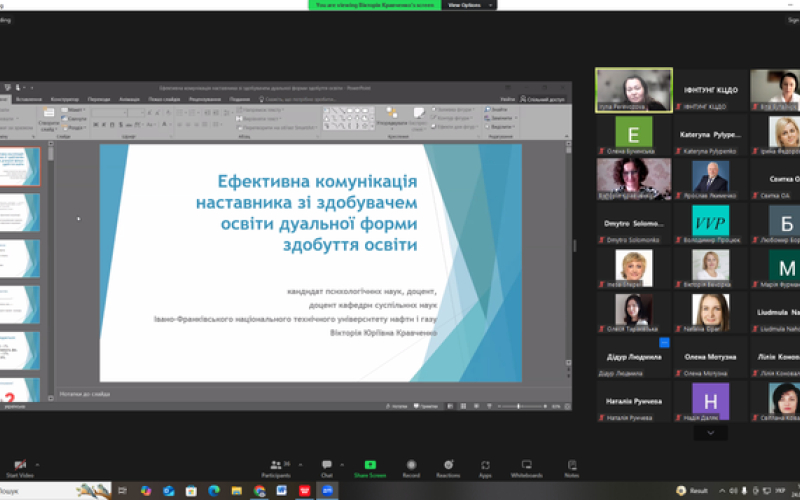Open the Whiteboards icon
This screenshot has width=800, height=500.
click(x=527, y=464)
